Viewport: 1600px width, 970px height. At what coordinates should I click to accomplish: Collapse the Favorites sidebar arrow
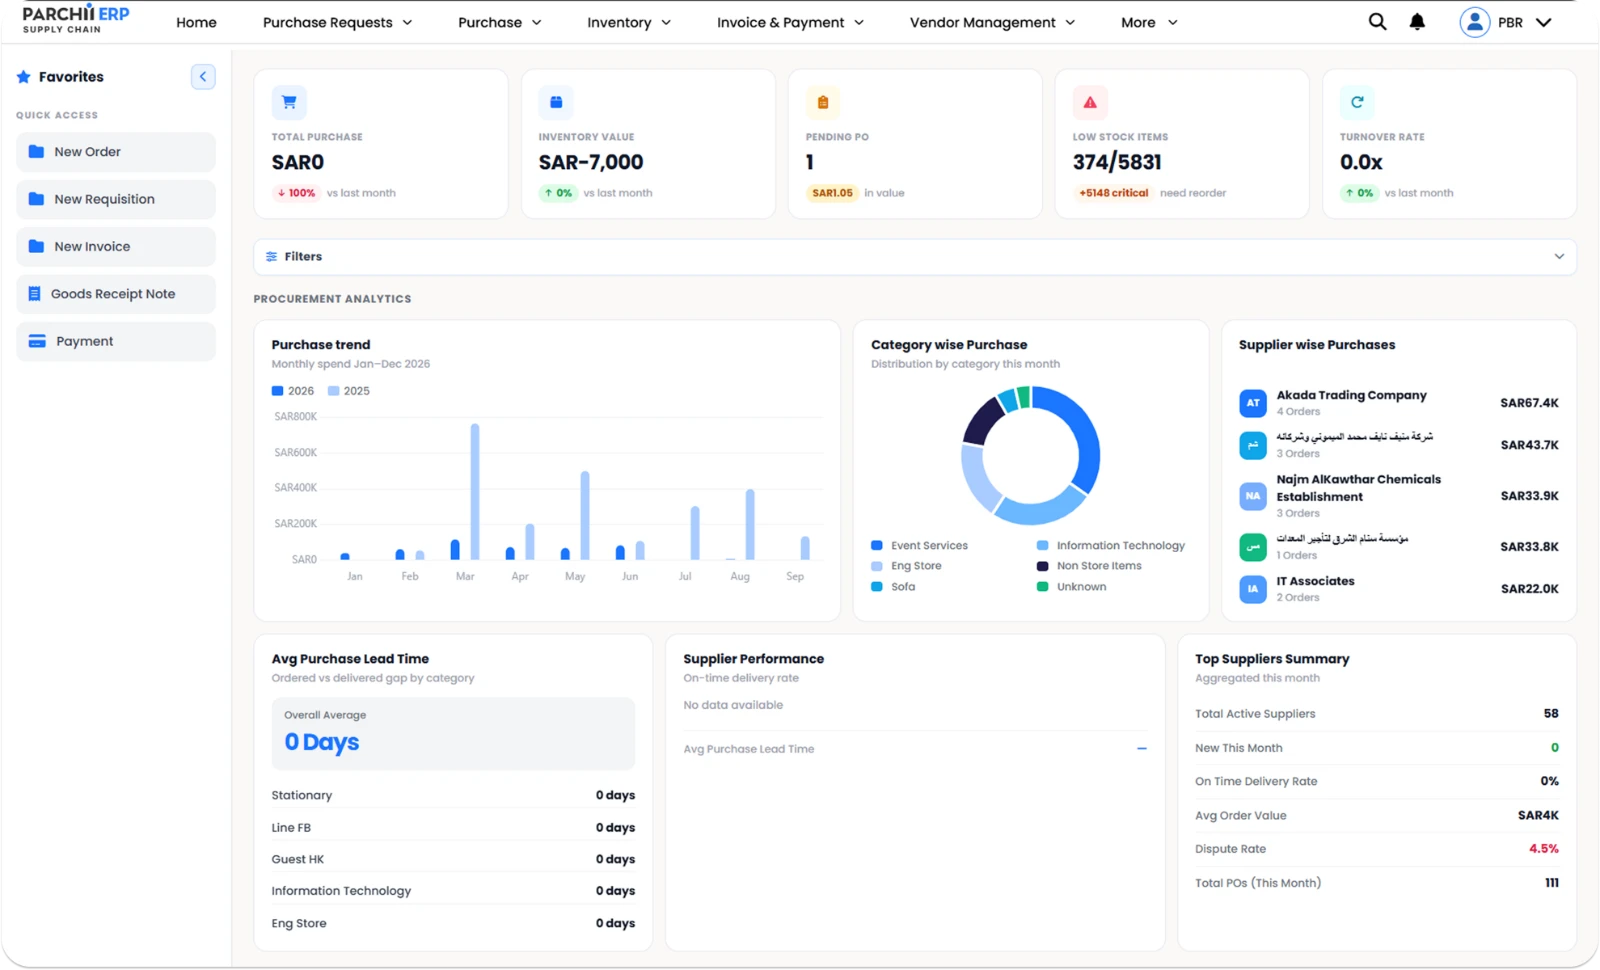click(203, 77)
